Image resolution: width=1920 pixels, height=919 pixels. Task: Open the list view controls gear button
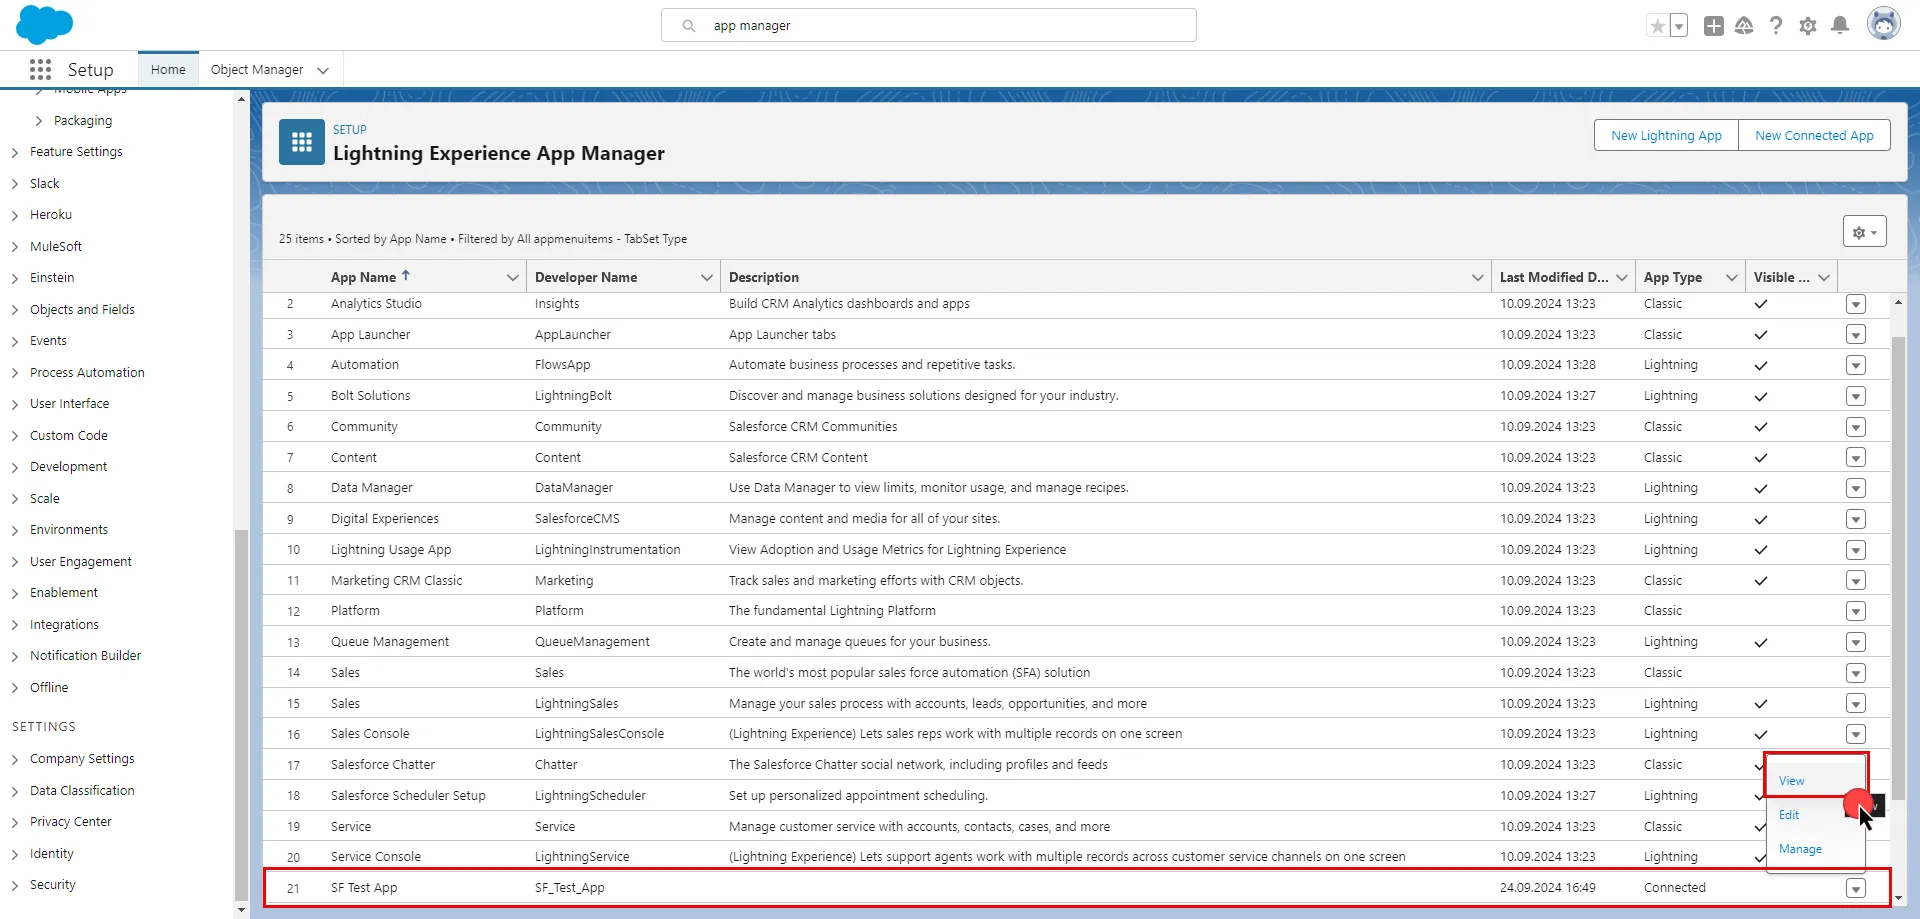(x=1864, y=232)
